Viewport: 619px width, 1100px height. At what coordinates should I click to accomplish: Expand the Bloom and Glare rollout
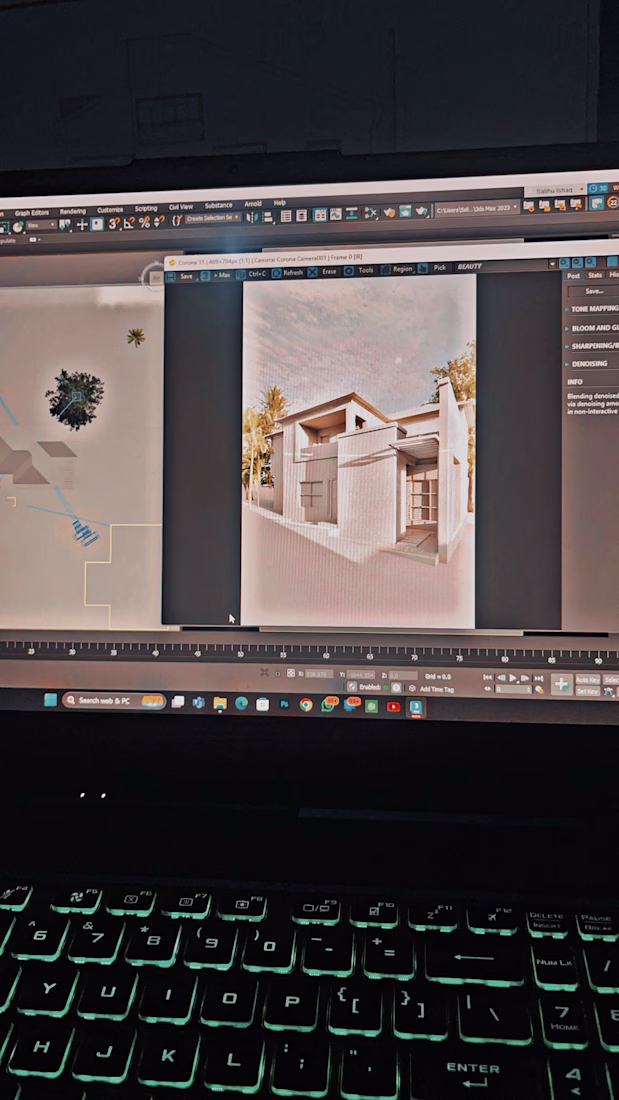[x=592, y=328]
